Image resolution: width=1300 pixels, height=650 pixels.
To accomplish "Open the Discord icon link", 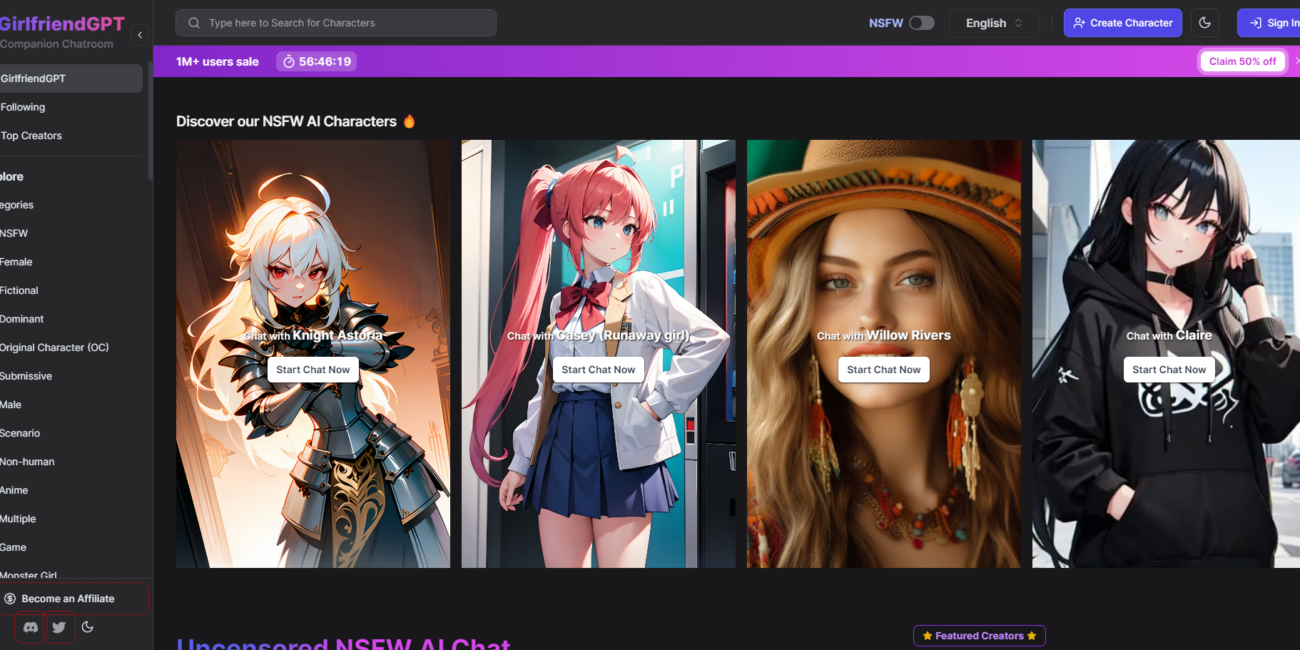I will 30,627.
